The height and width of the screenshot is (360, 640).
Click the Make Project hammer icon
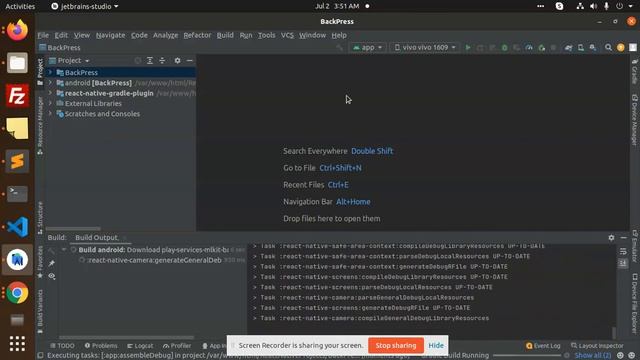[x=339, y=48]
